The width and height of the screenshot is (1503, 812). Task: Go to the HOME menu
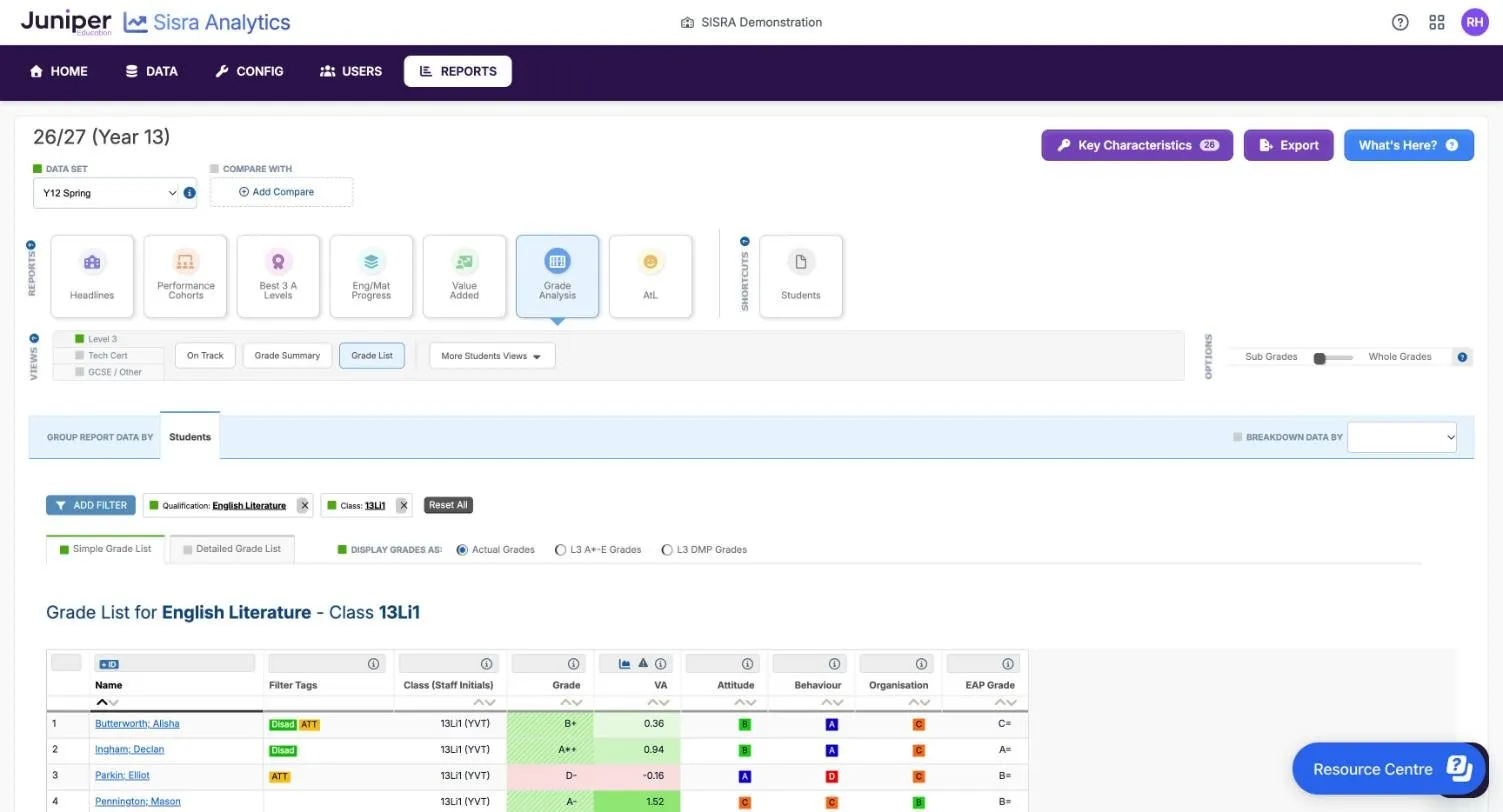[x=58, y=71]
